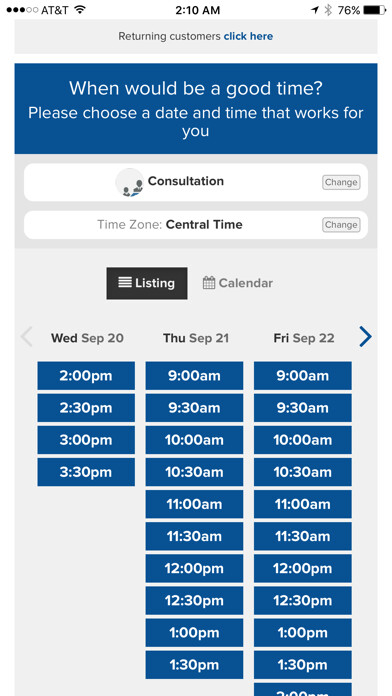The width and height of the screenshot is (392, 696).
Task: Change the Consultation appointment type
Action: (341, 182)
